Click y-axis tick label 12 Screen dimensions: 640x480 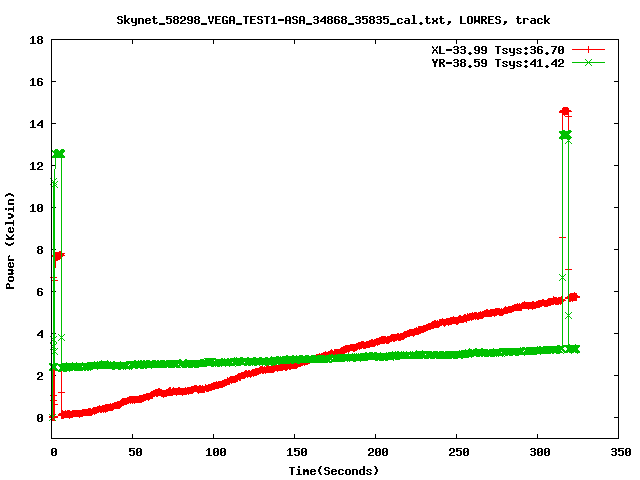36,166
